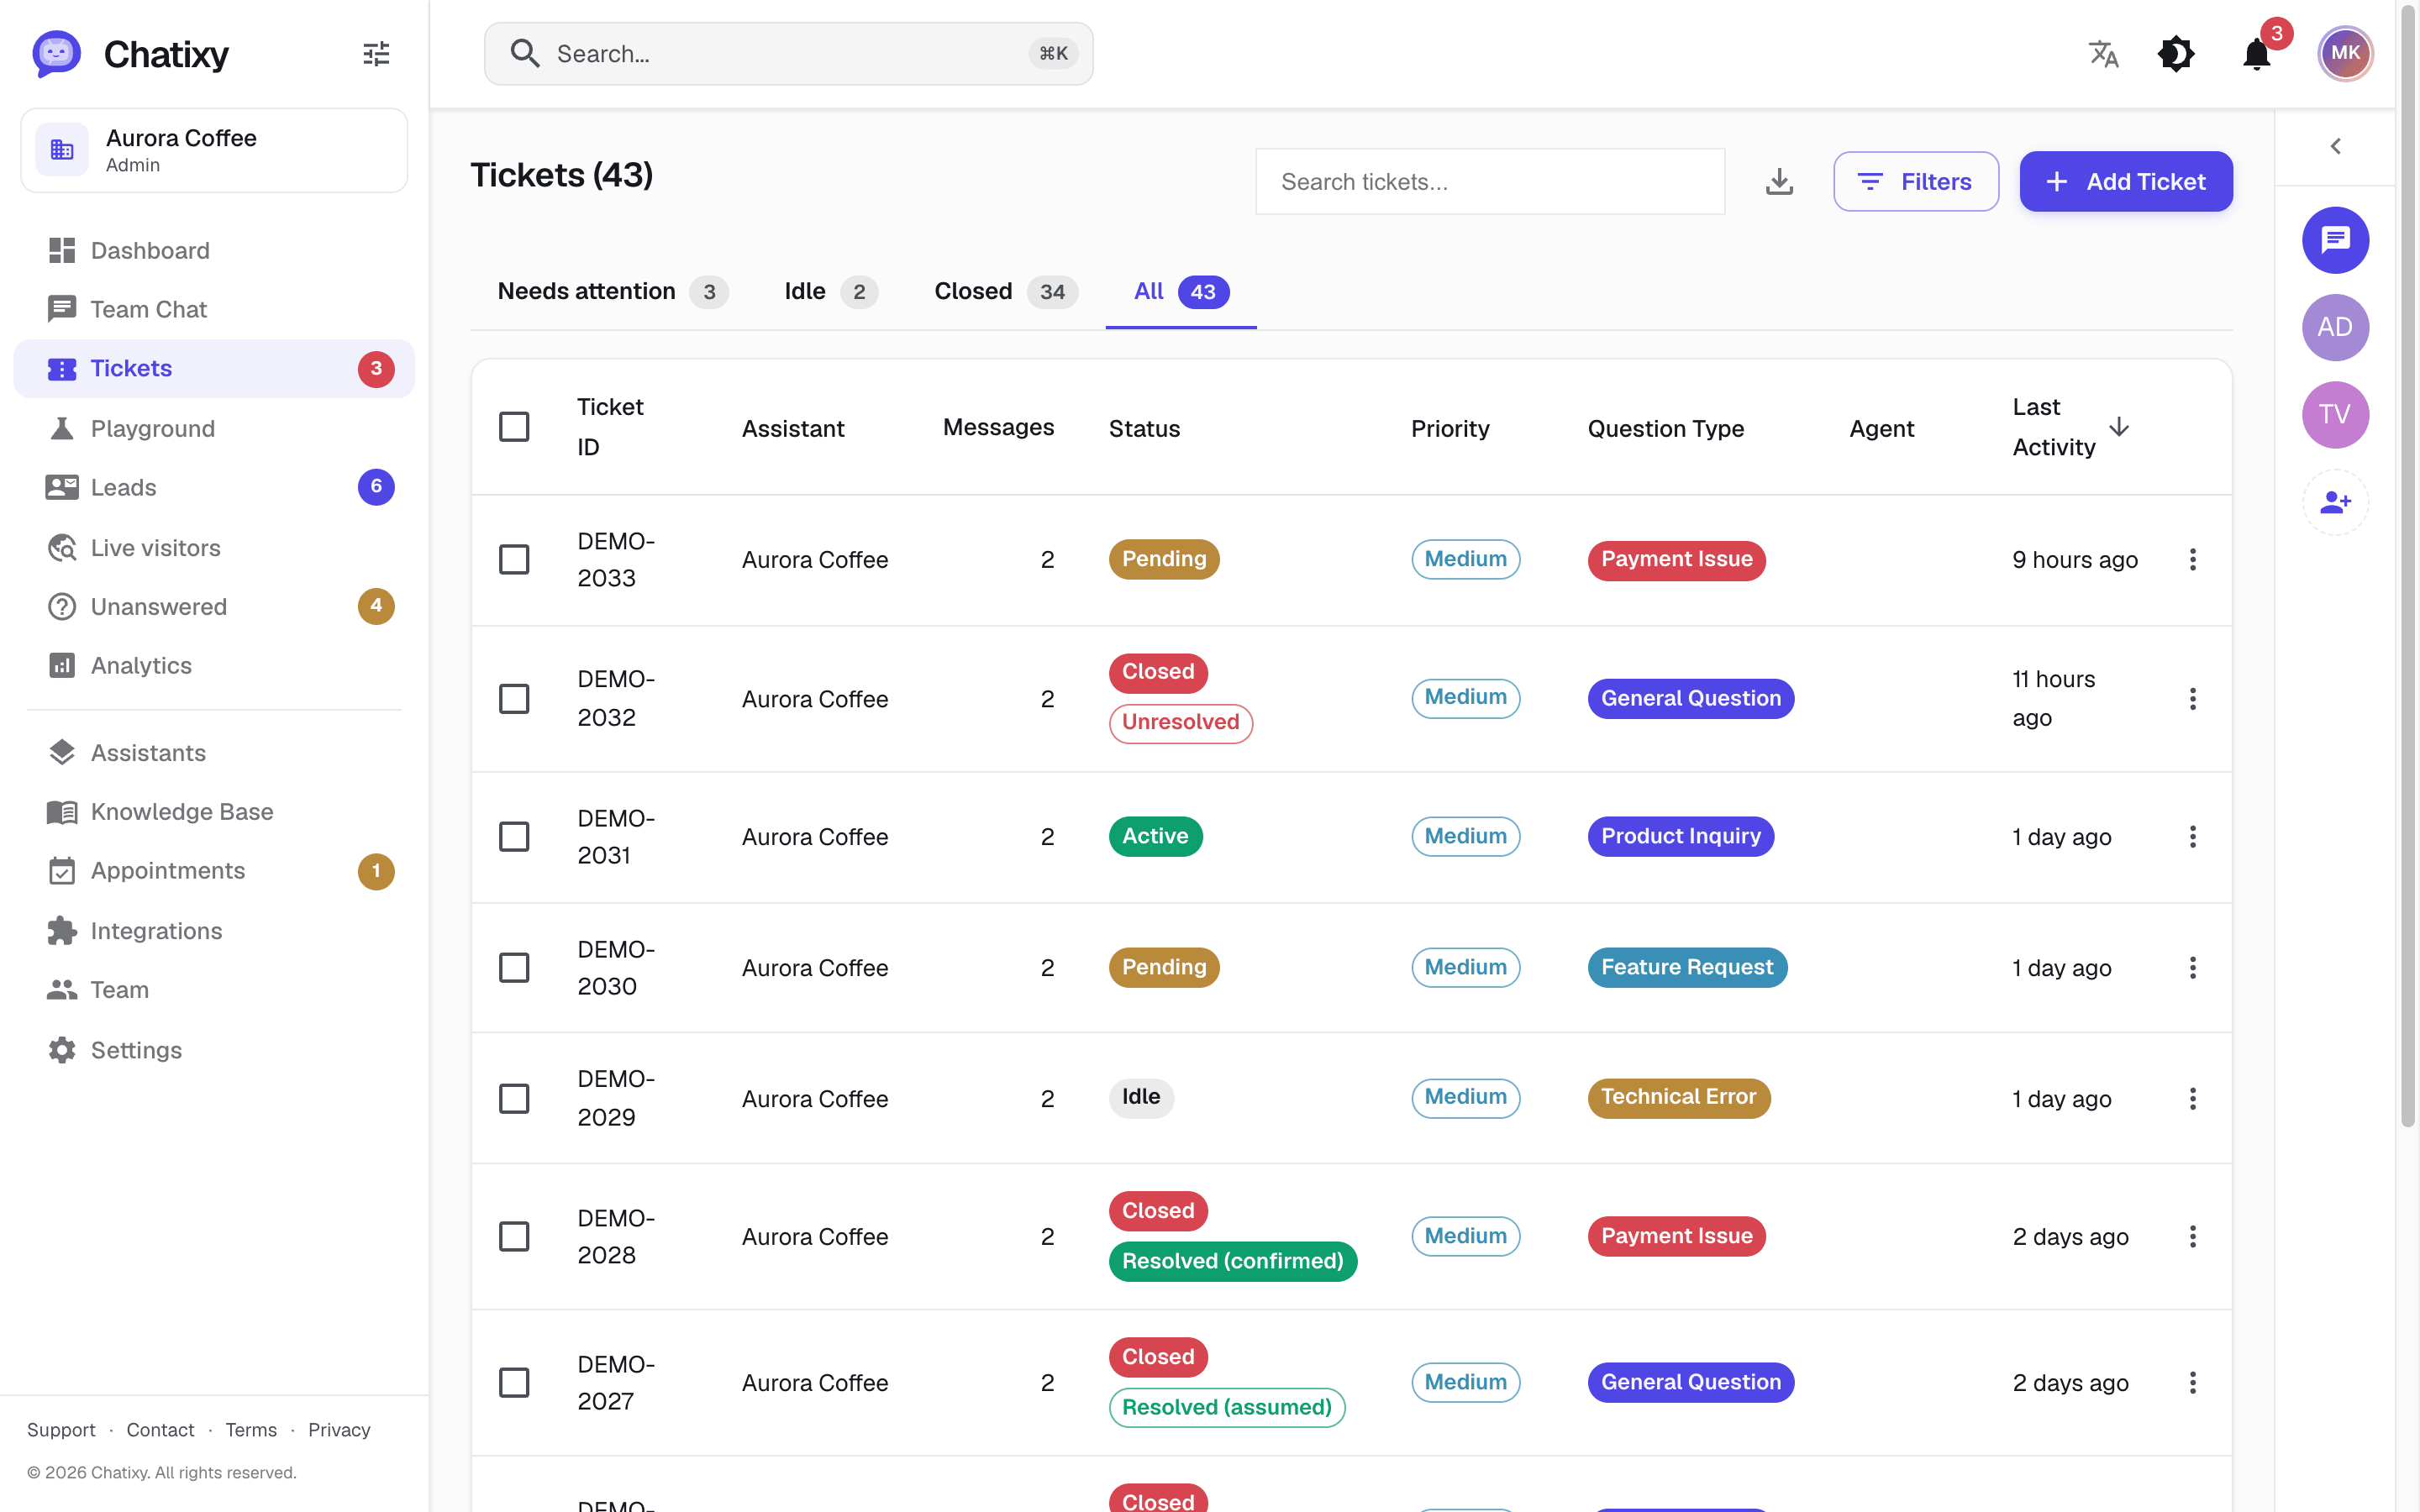Open the Contact footer link
This screenshot has height=1512, width=2420.
[160, 1429]
